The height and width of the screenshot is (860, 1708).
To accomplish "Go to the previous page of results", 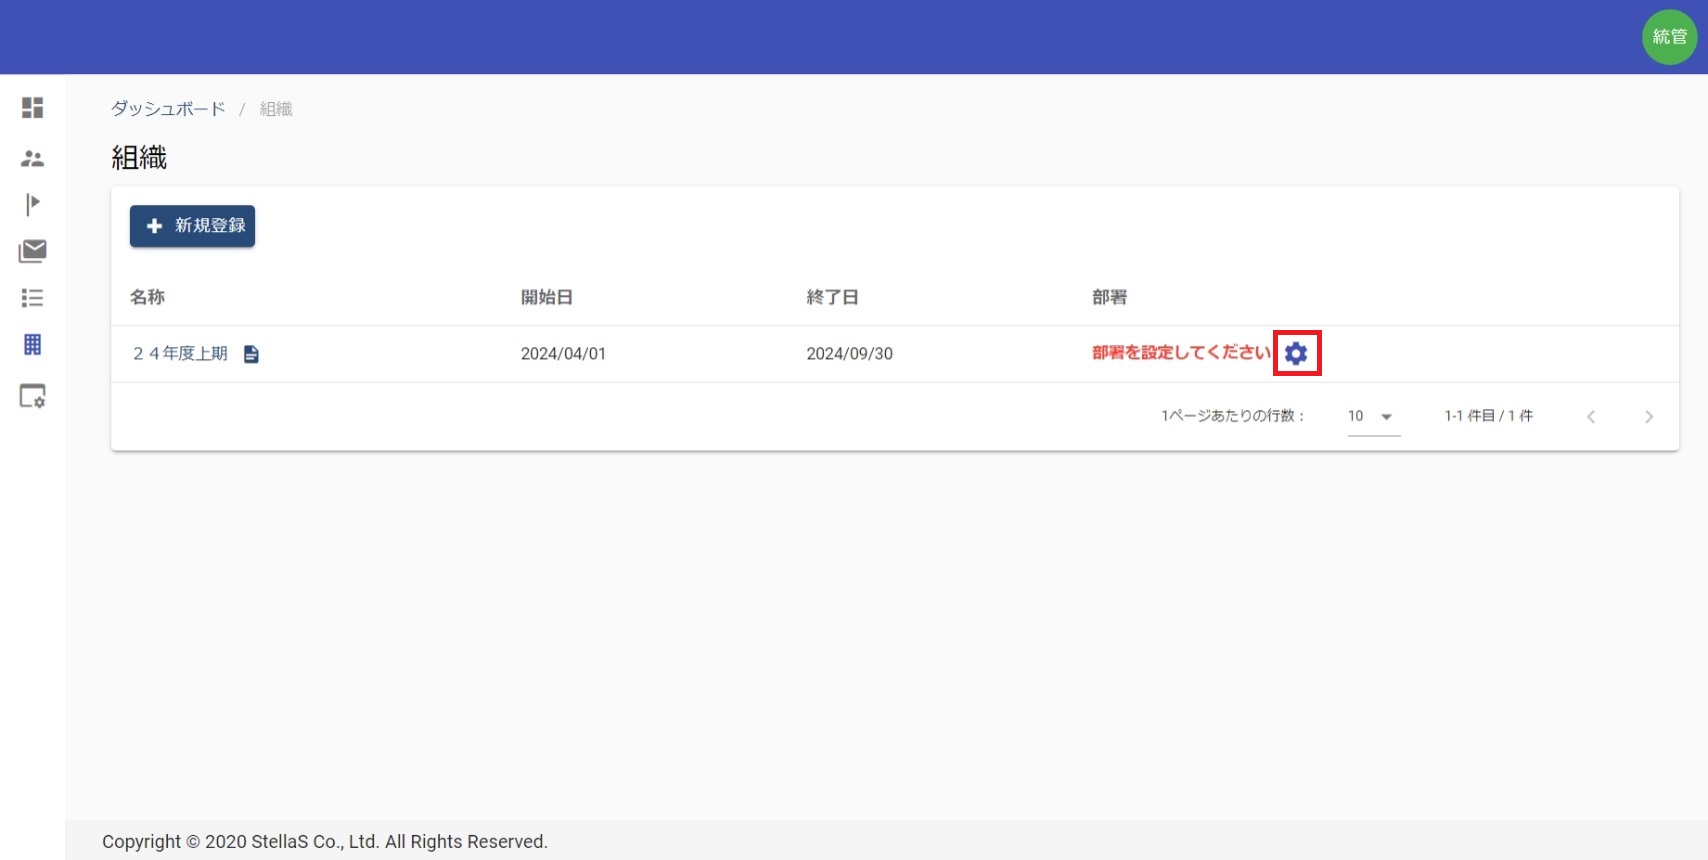I will pyautogui.click(x=1591, y=417).
